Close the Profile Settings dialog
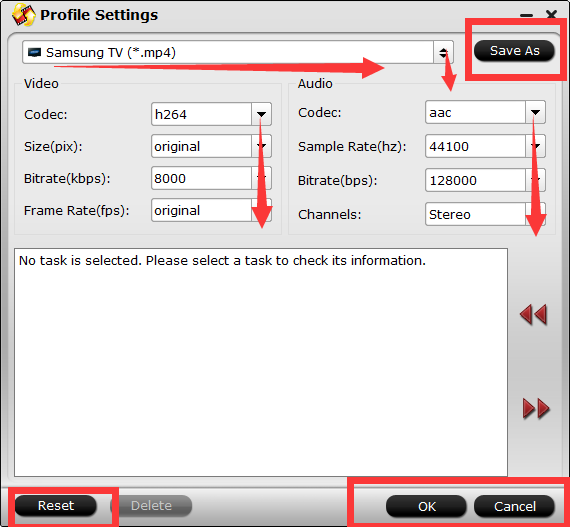The height and width of the screenshot is (527, 570). pos(551,15)
